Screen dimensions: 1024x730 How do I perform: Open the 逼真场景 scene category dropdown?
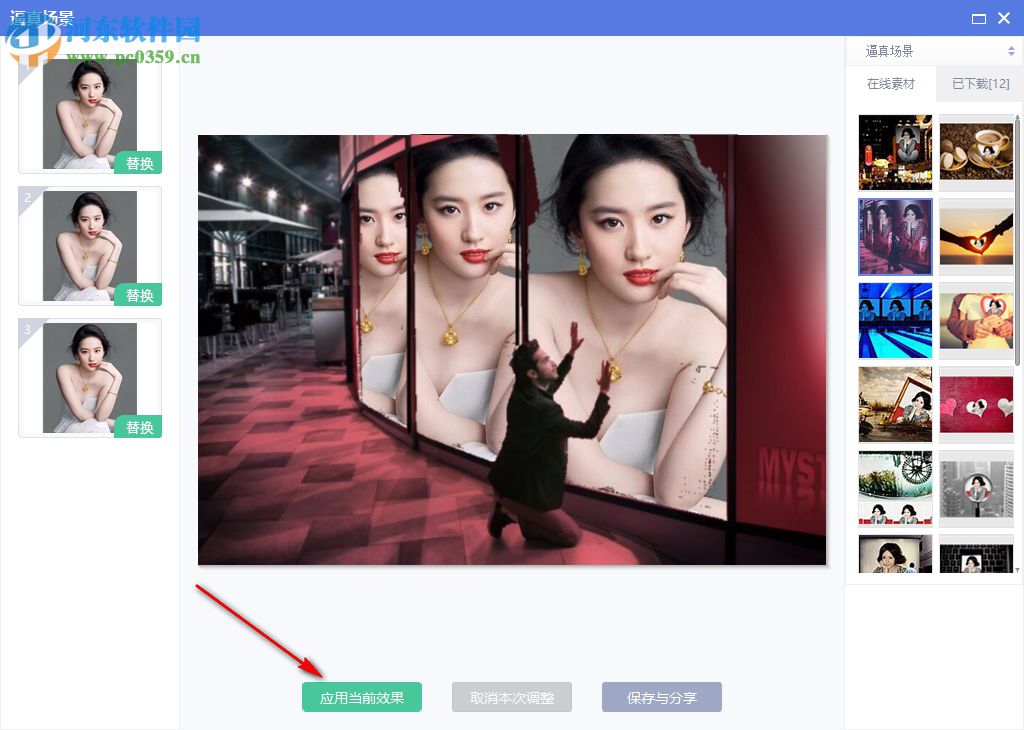pyautogui.click(x=934, y=49)
